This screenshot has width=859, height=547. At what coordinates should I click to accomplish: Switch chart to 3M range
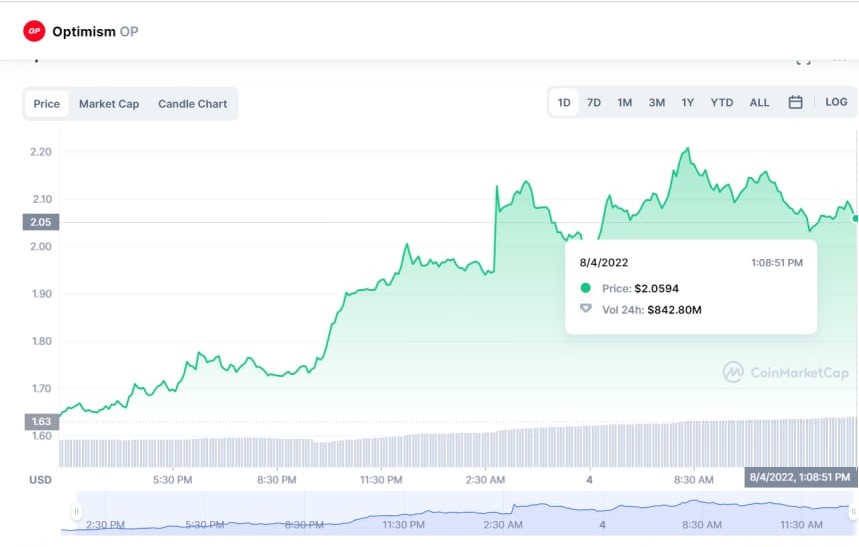coord(656,102)
